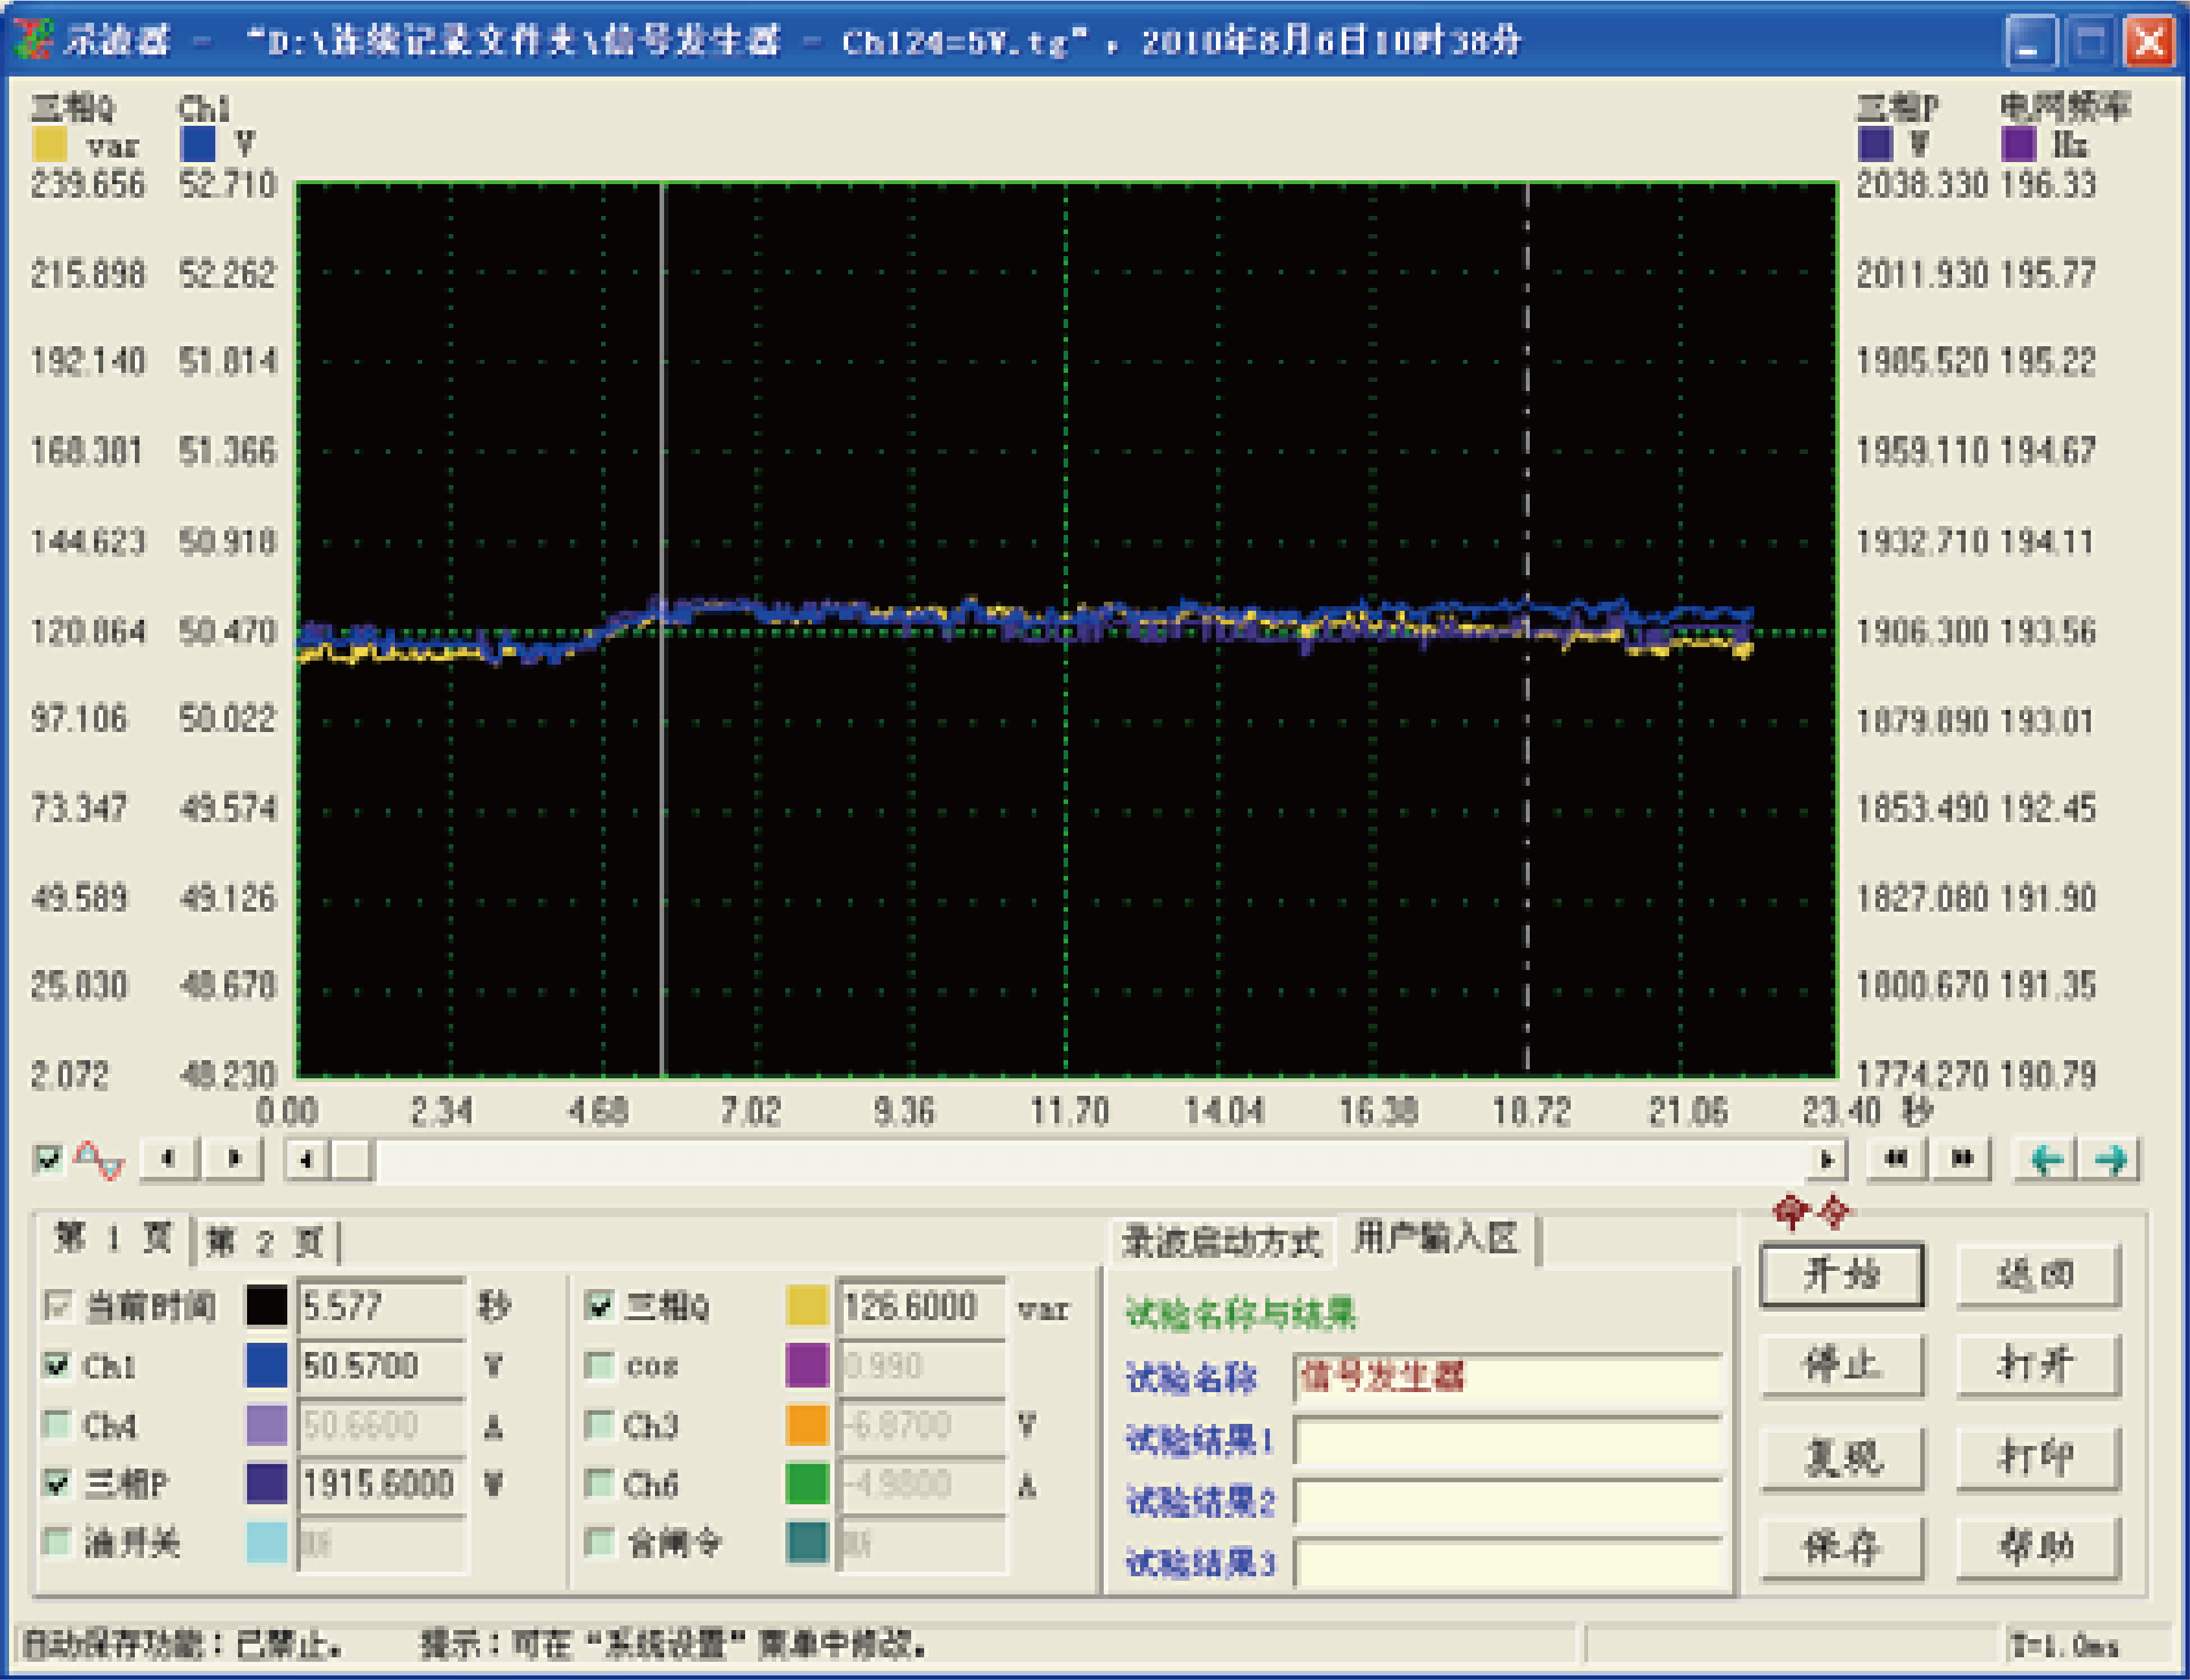2190x1680 pixels.
Task: Click the green swatch in the Ch6 row
Action: (807, 1484)
